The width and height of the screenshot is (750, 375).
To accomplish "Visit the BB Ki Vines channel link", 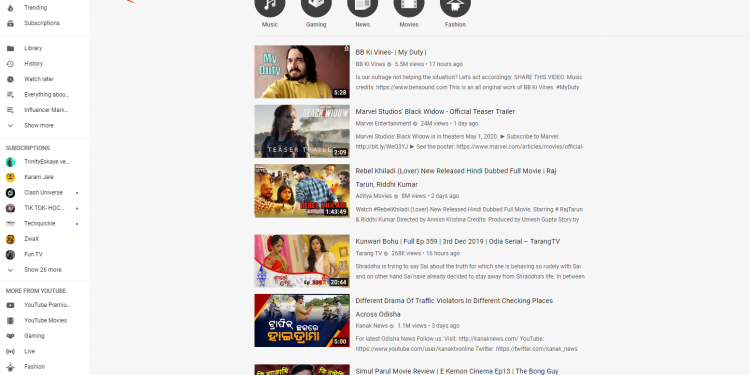I will click(370, 64).
